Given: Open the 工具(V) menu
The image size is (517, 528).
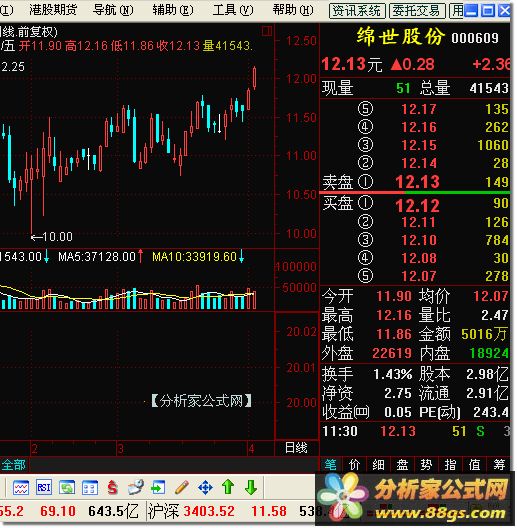Looking at the screenshot, I should 233,10.
